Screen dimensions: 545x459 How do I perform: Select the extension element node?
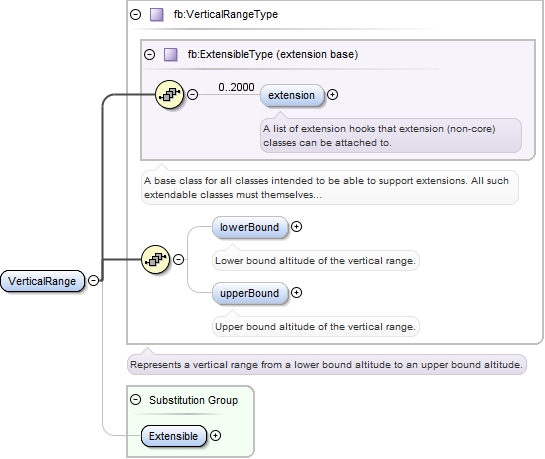pos(292,95)
